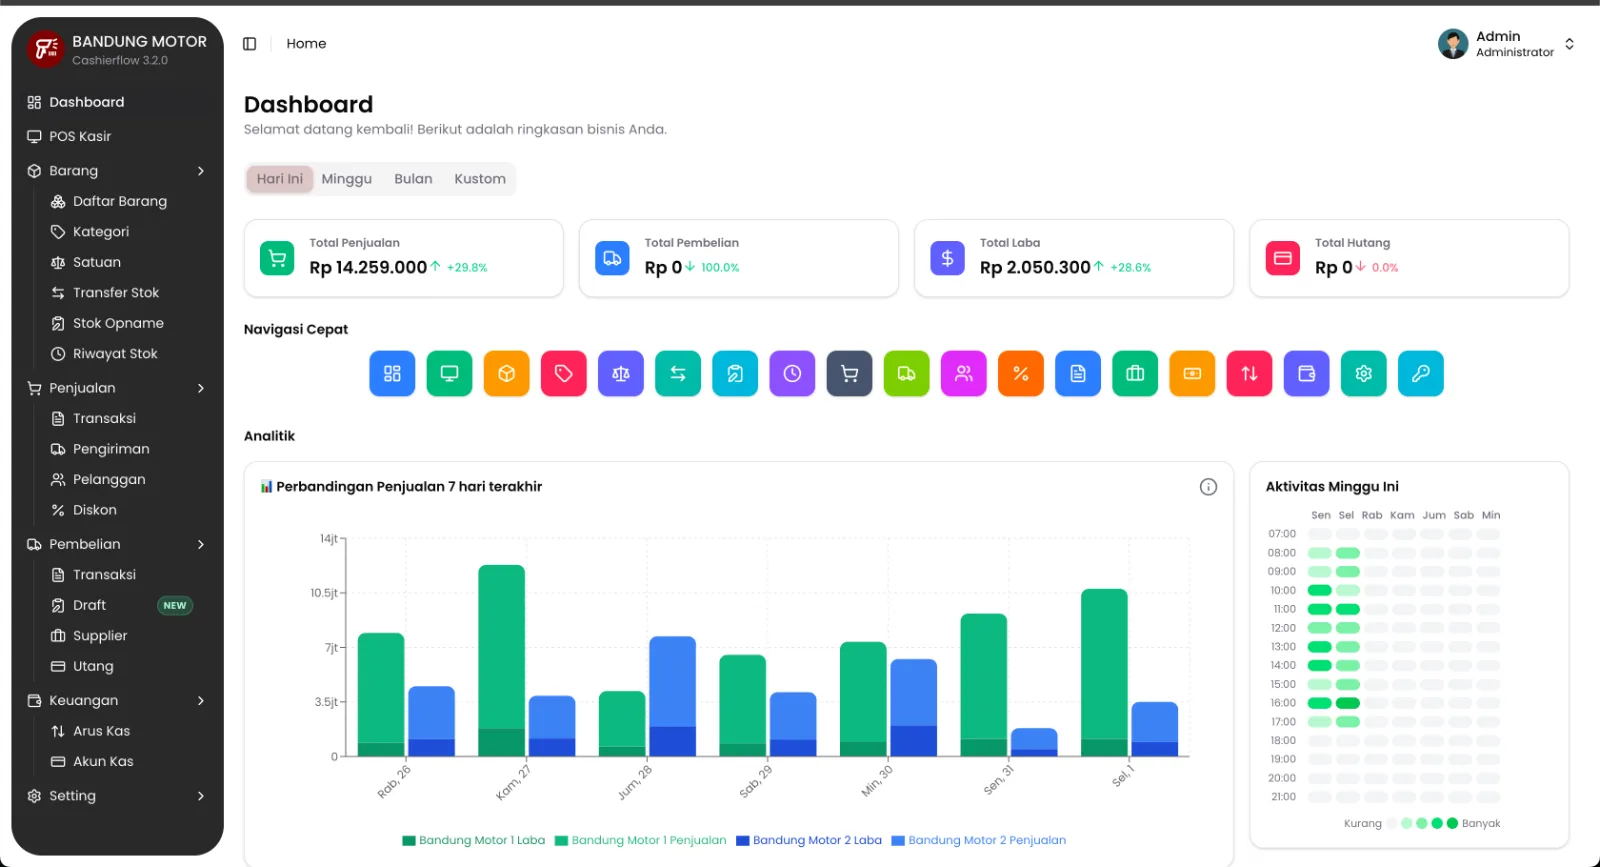The image size is (1600, 867).
Task: Open the lime truck delivery quick-nav icon
Action: tap(906, 373)
